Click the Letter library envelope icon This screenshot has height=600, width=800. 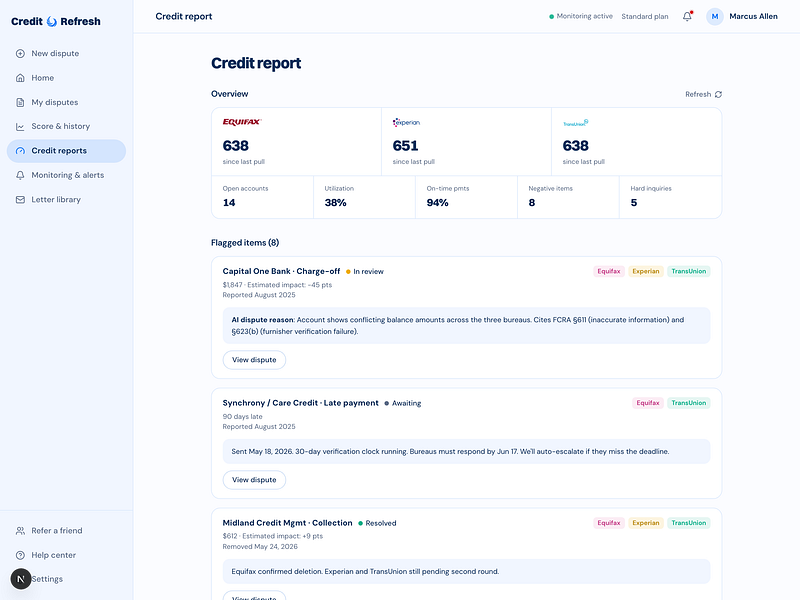point(20,200)
